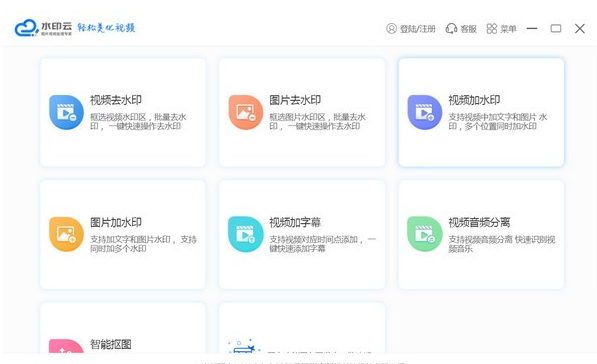Select the 视频加水印 title text
The height and width of the screenshot is (364, 597).
(474, 100)
